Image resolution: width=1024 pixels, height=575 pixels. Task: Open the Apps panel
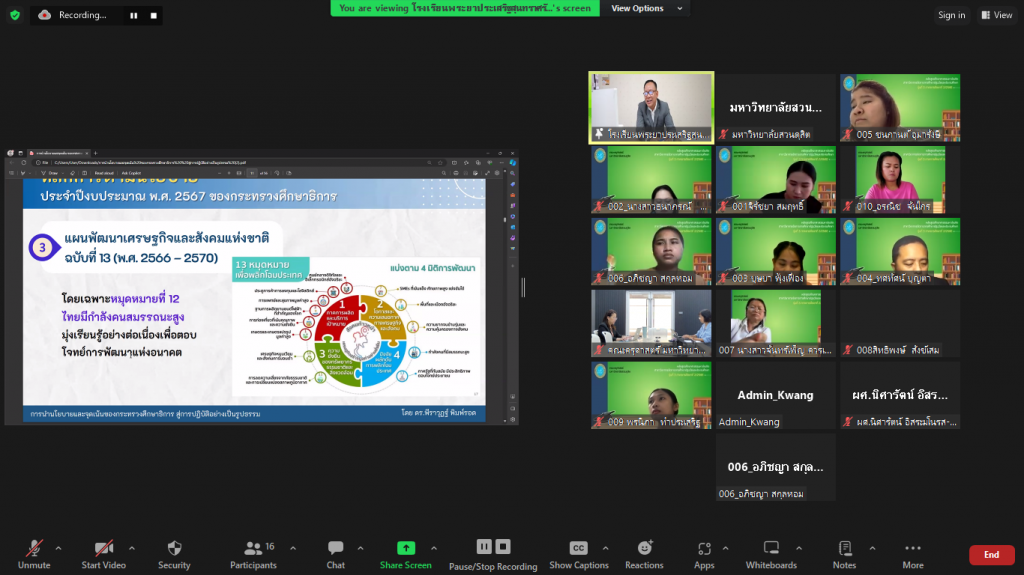(704, 553)
